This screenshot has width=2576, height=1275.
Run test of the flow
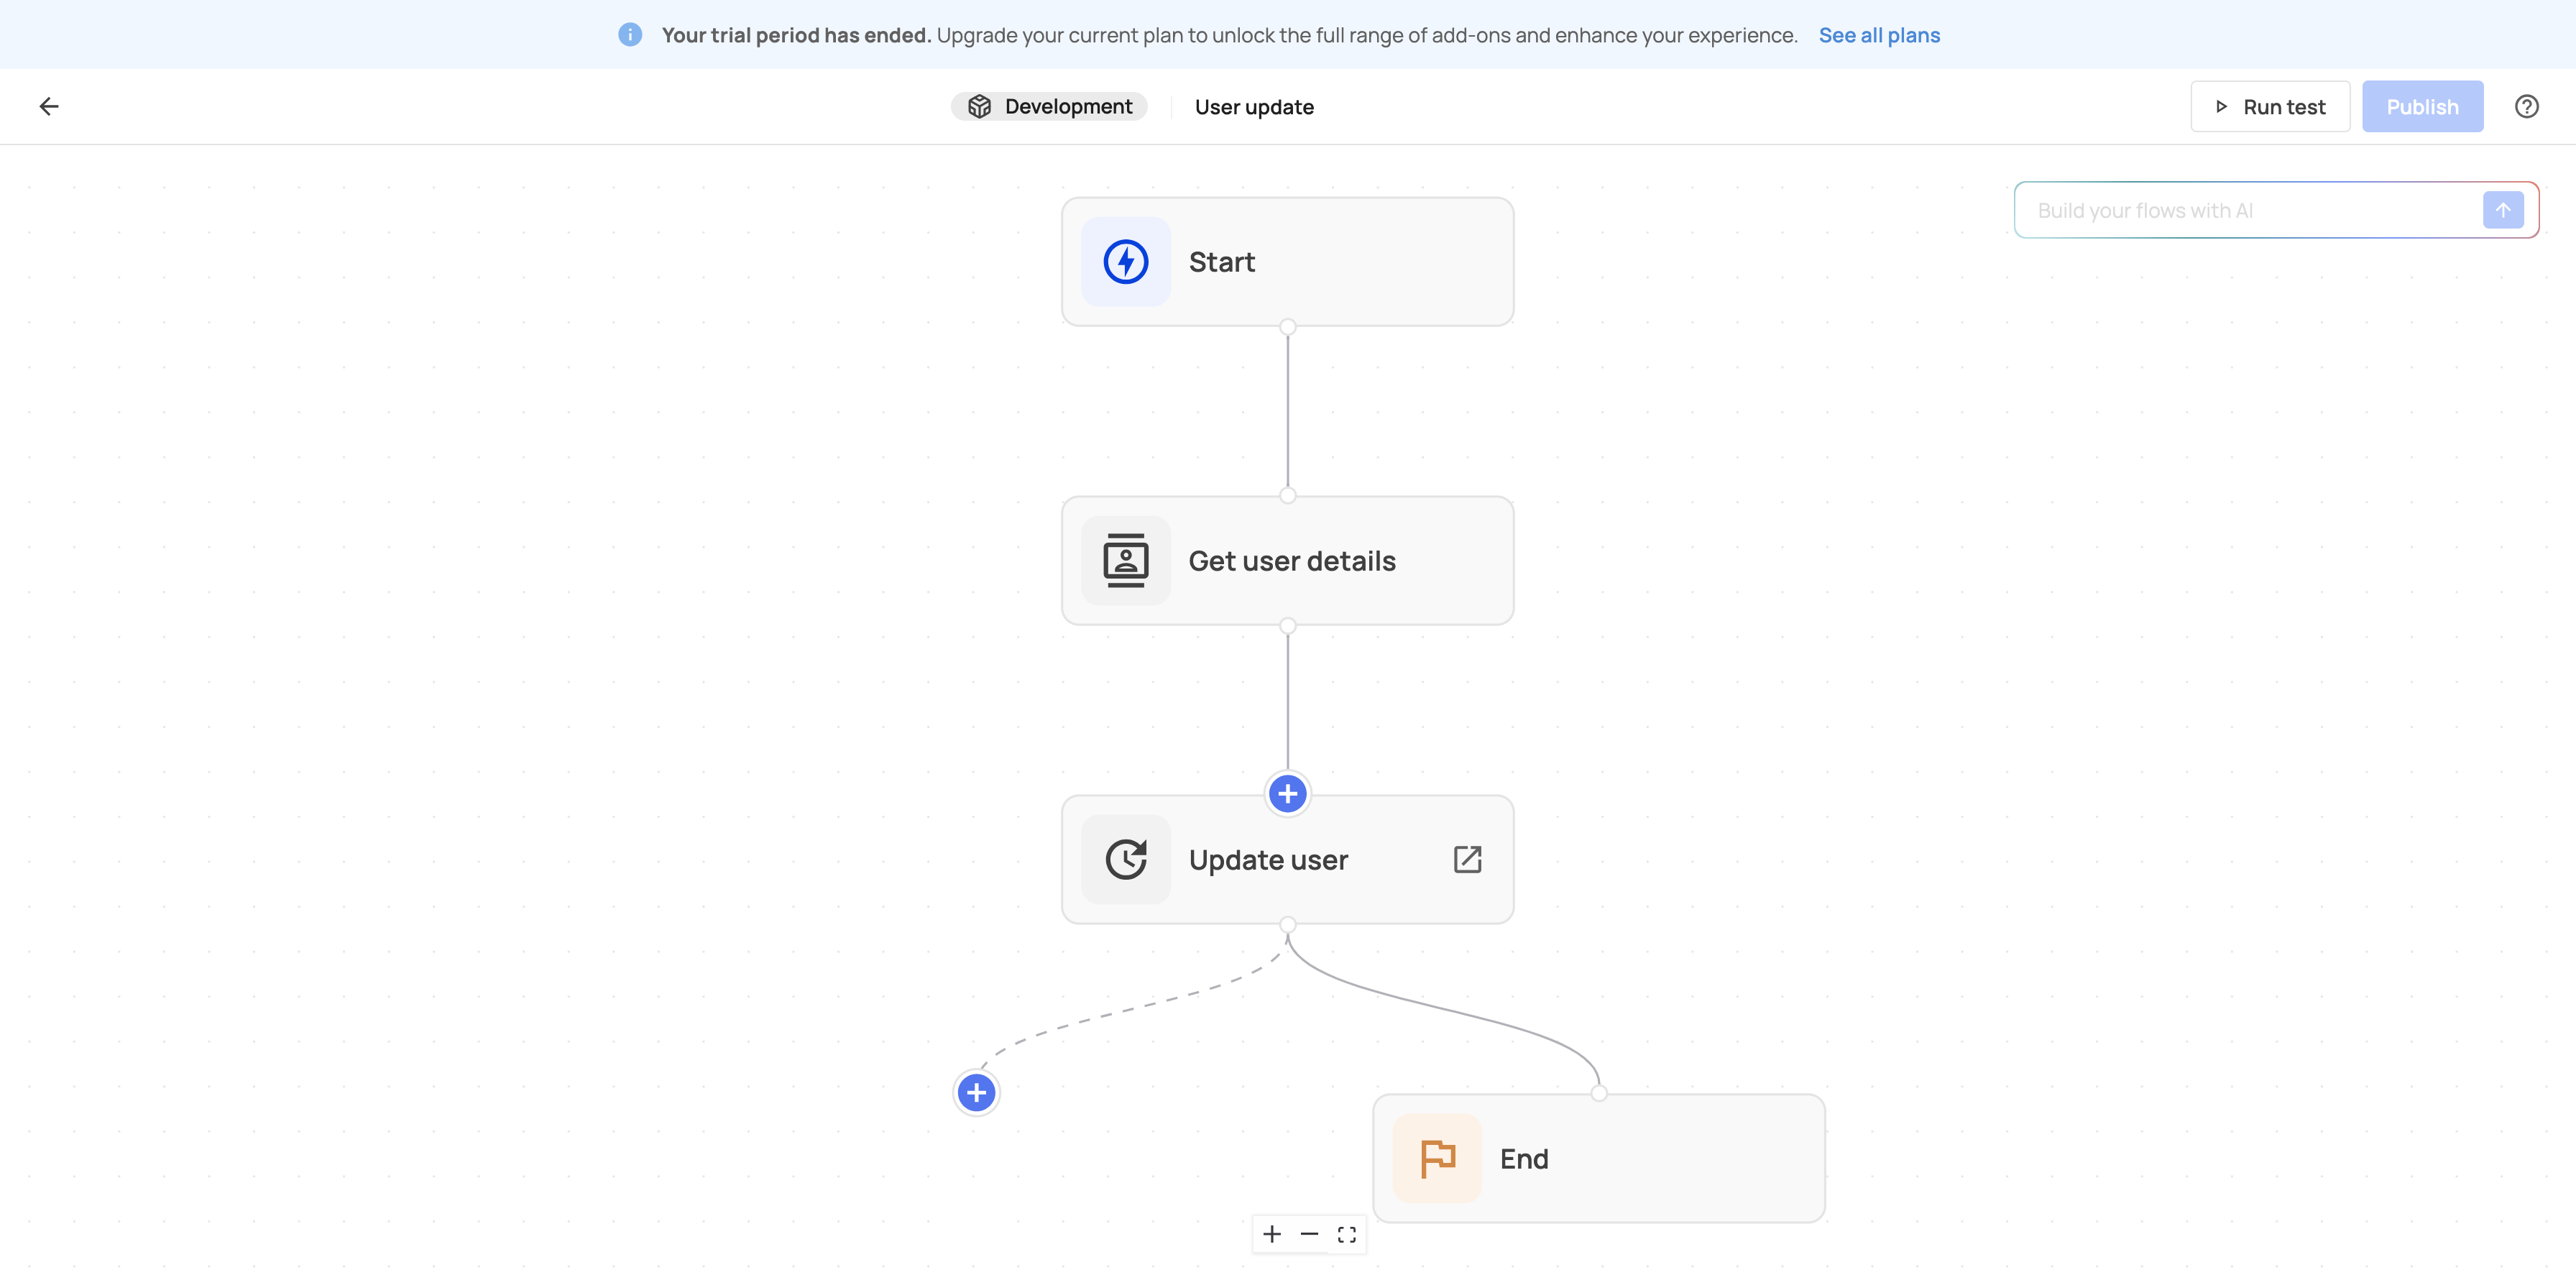[2270, 106]
